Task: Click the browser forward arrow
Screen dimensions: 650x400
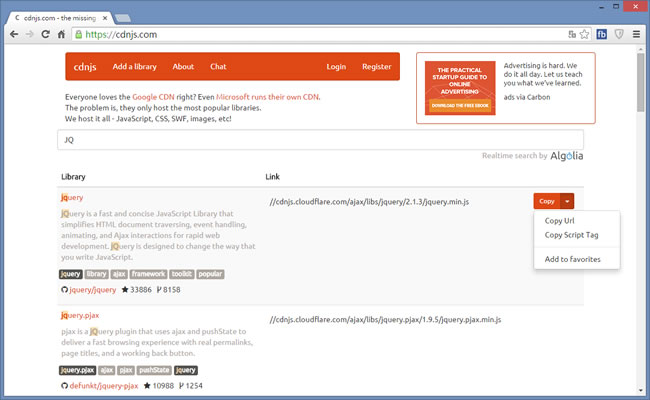Action: click(29, 34)
